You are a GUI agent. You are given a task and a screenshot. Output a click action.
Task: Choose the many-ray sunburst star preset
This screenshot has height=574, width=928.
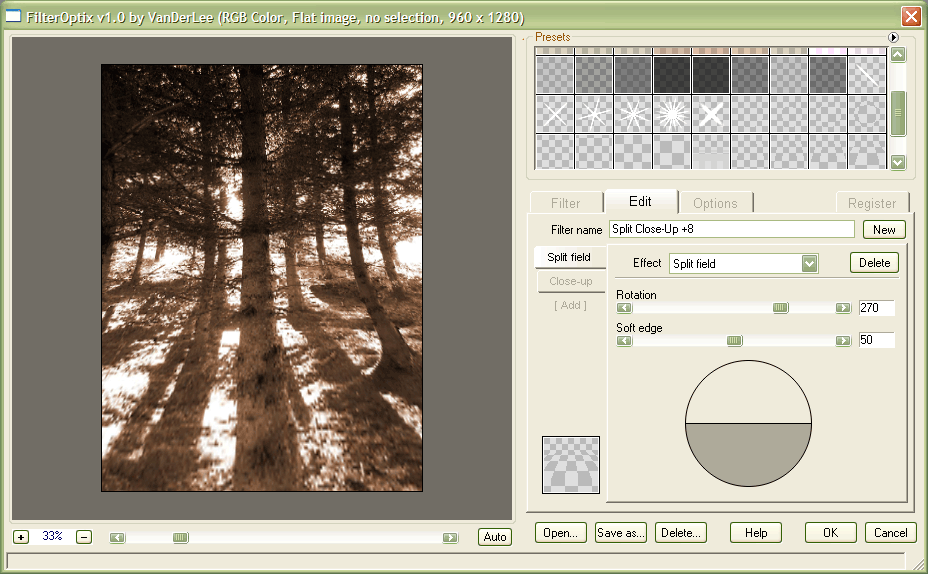pyautogui.click(x=672, y=114)
